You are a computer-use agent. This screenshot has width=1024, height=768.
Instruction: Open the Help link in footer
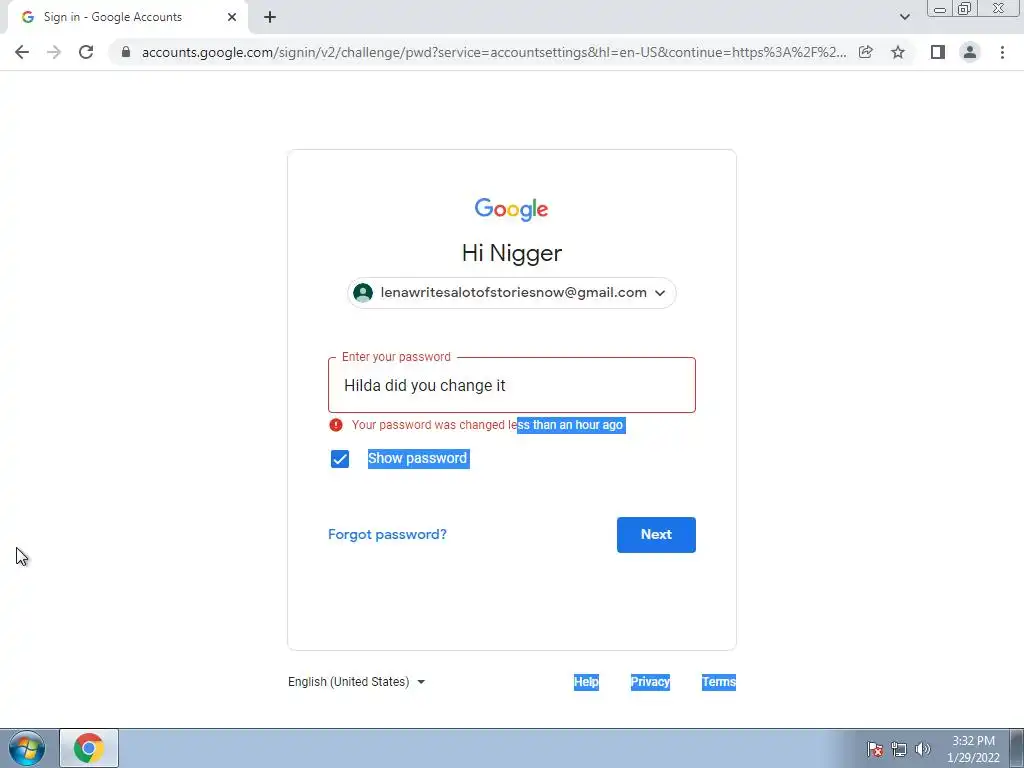(x=586, y=682)
